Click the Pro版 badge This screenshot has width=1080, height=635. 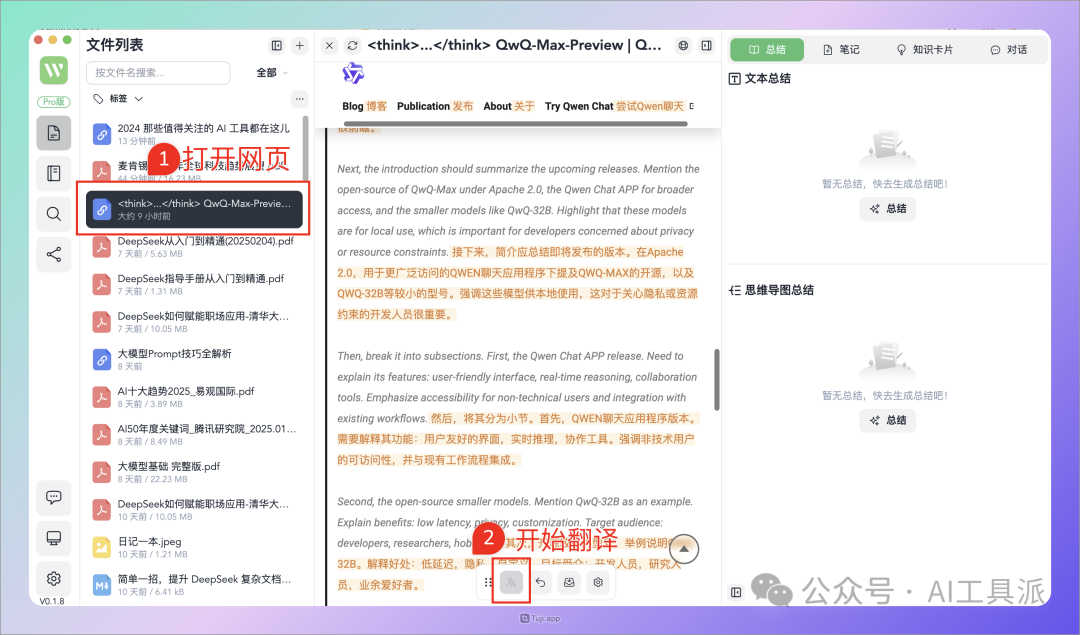pos(54,102)
